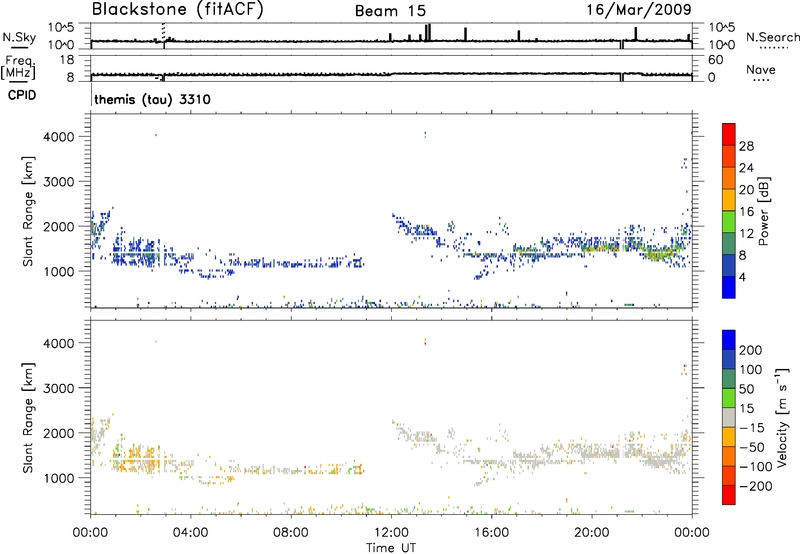The width and height of the screenshot is (800, 554).
Task: Click the 16/Mar/2009 date text
Action: click(639, 10)
